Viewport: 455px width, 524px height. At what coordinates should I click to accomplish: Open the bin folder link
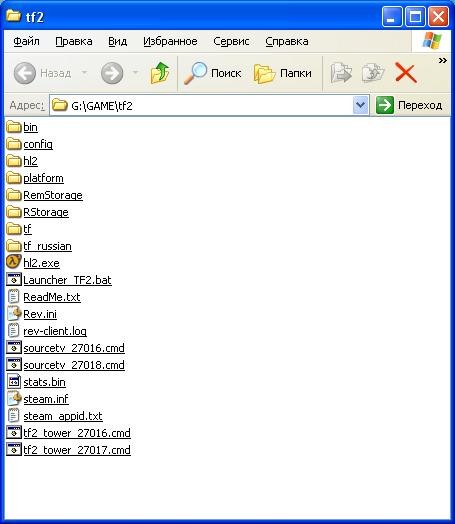click(x=30, y=127)
